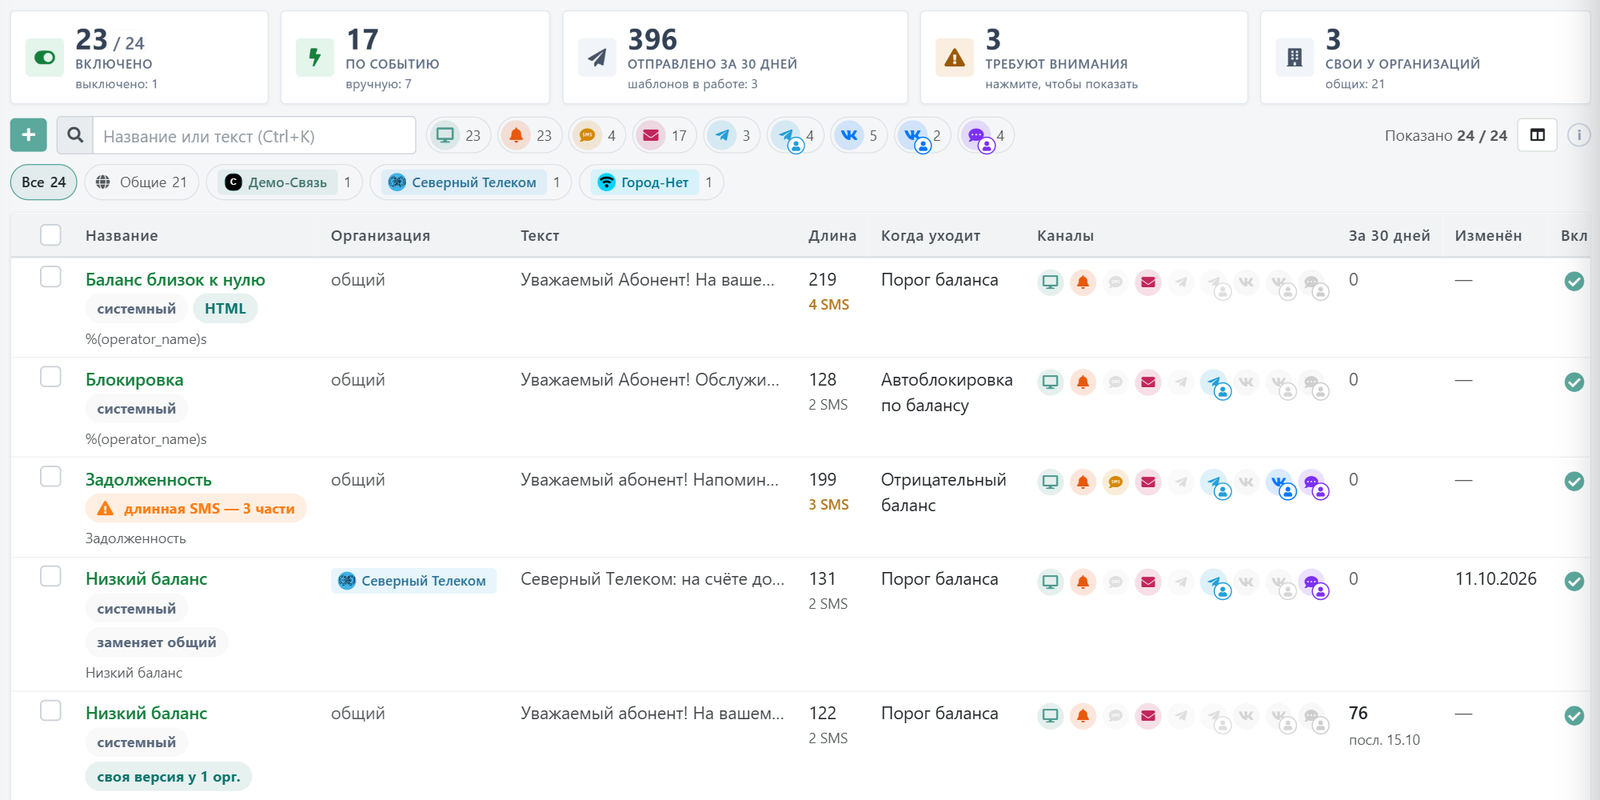
Task: Click the magnifier search icon
Action: (75, 135)
